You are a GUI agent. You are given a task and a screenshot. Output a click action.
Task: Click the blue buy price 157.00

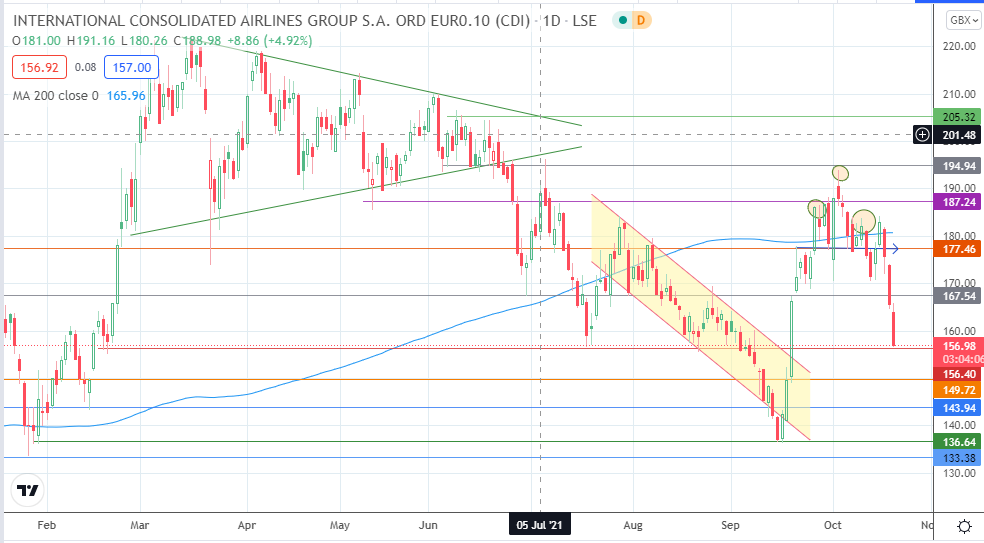(x=132, y=67)
